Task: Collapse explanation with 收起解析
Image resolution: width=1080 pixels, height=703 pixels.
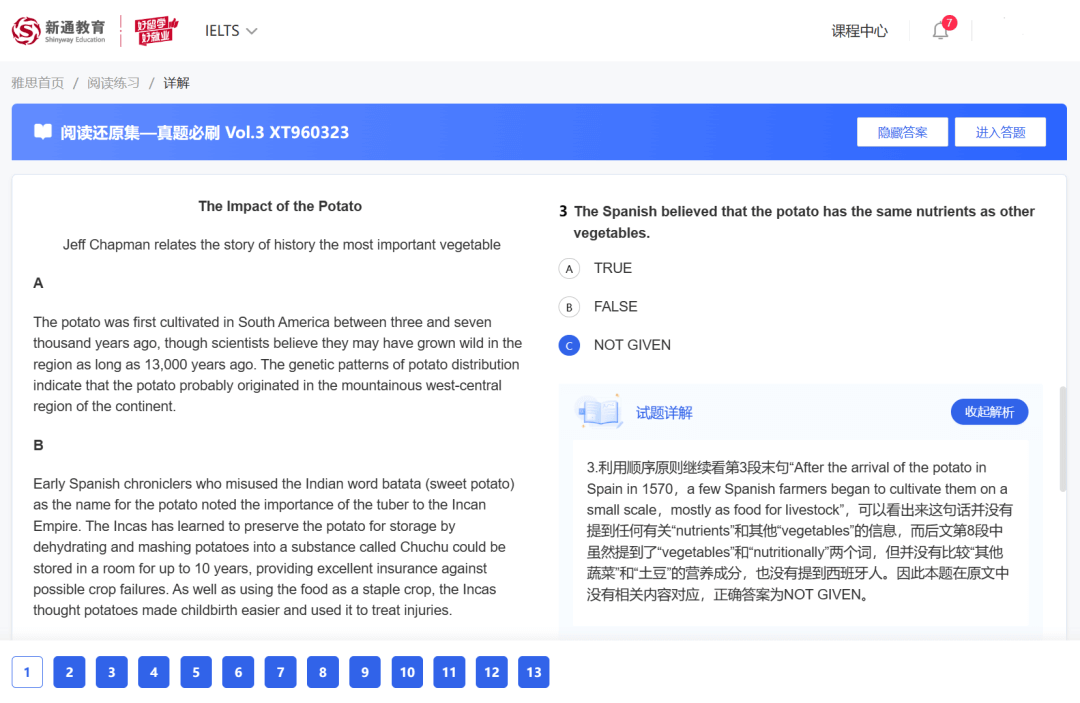Action: (989, 412)
